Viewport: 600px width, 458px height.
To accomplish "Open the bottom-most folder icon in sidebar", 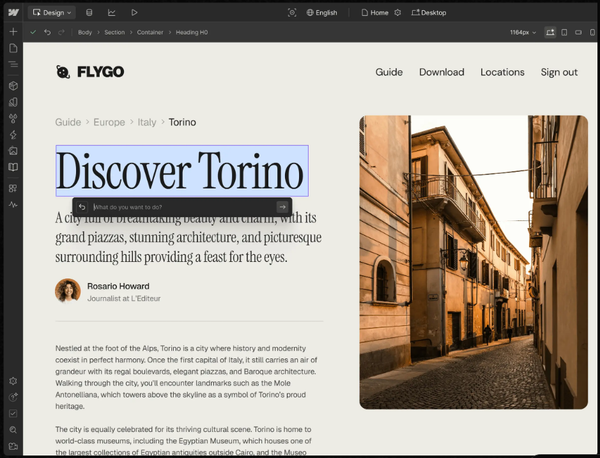I will (13, 446).
